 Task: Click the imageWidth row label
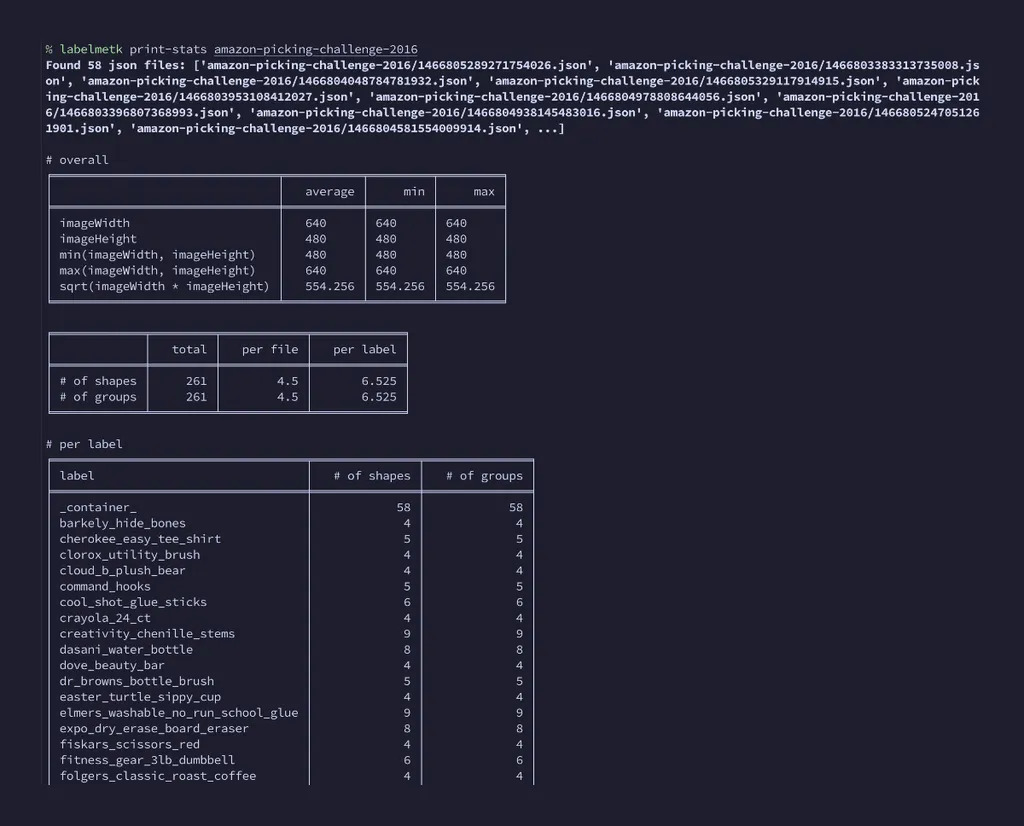pyautogui.click(x=94, y=223)
